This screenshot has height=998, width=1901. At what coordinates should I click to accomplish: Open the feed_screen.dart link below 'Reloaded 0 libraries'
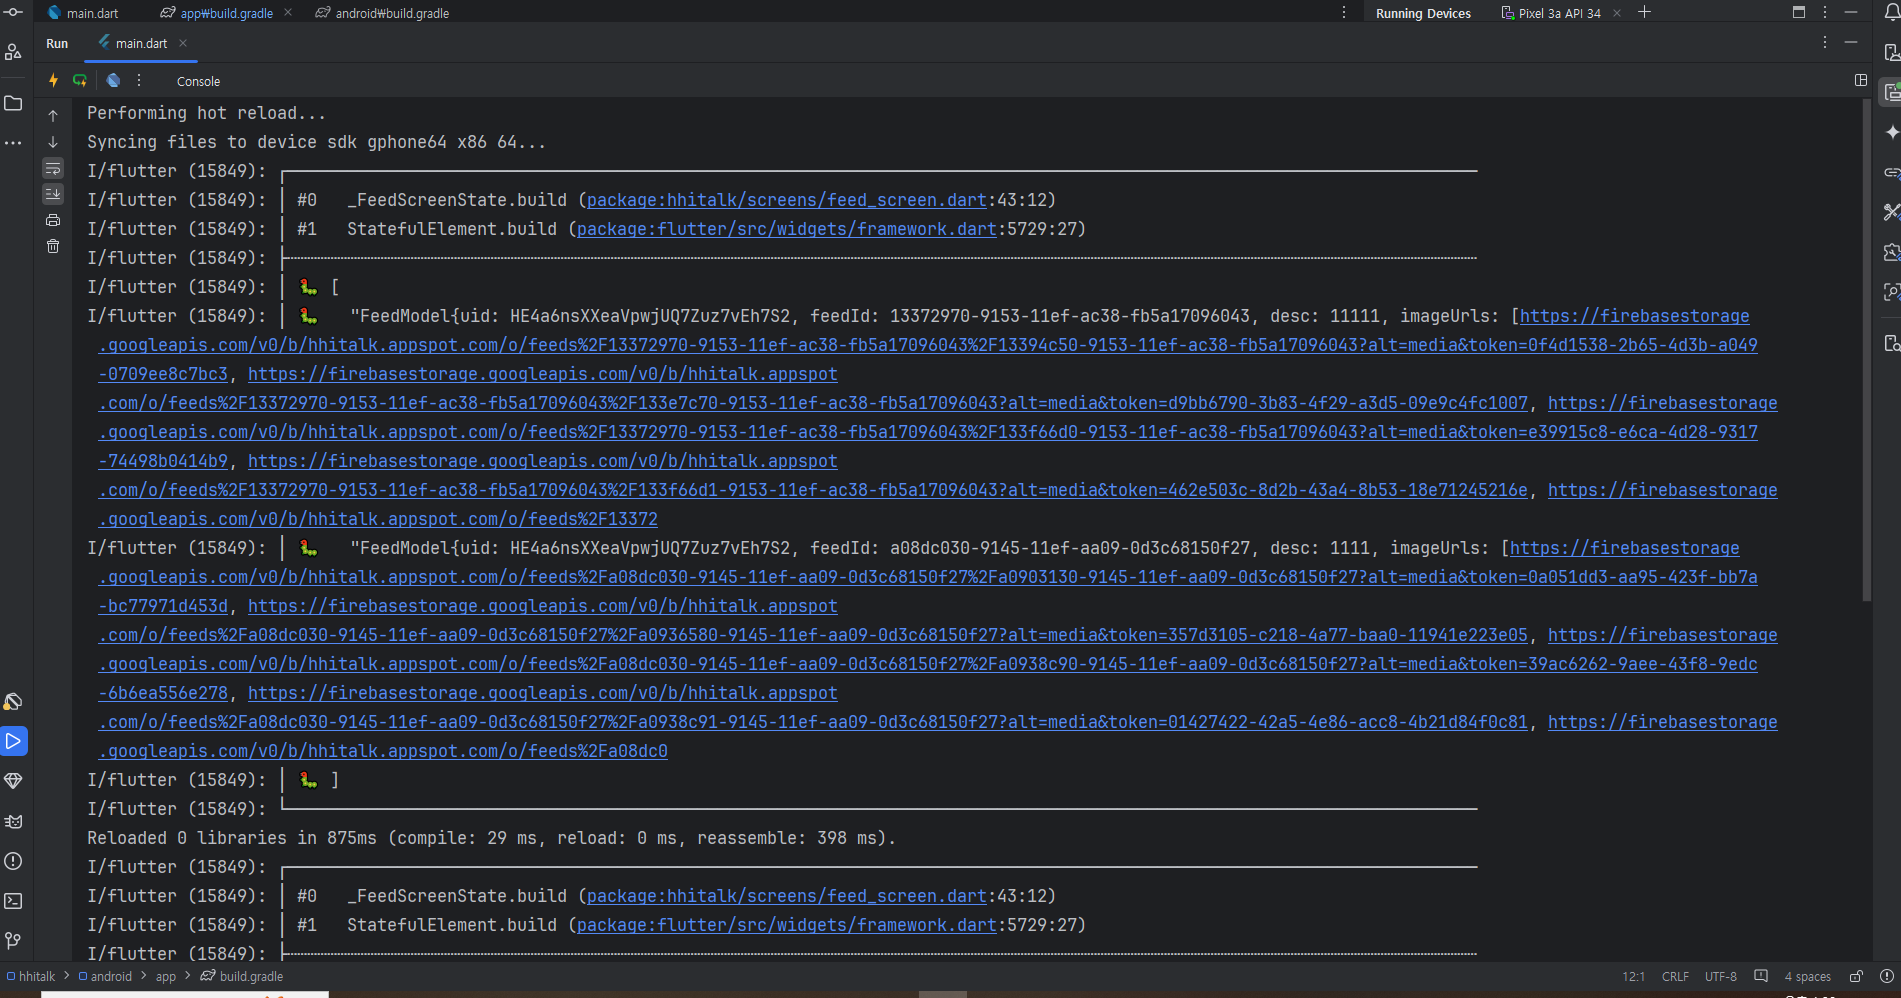786,896
